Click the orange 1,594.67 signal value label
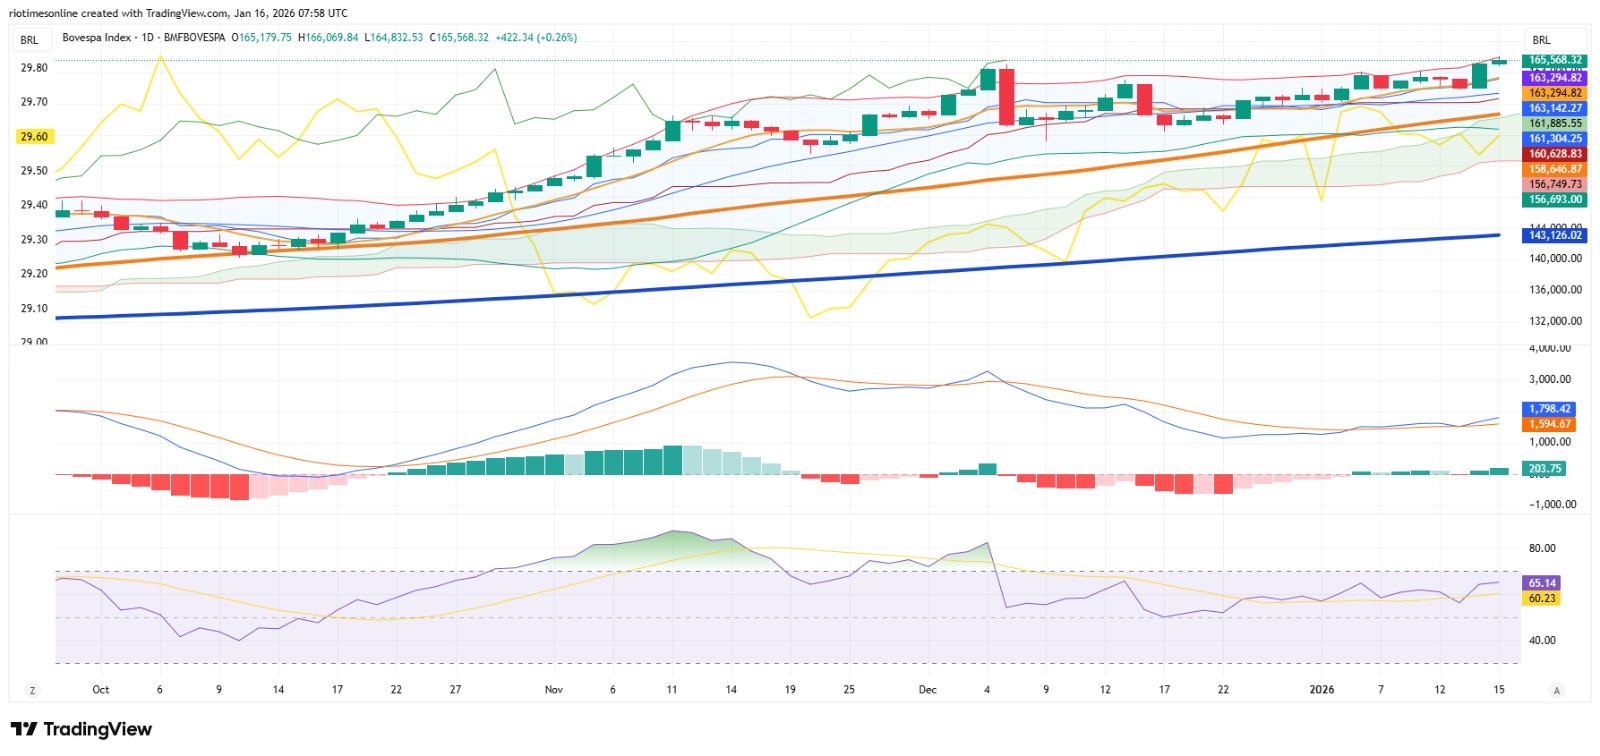1600x756 pixels. 1550,424
